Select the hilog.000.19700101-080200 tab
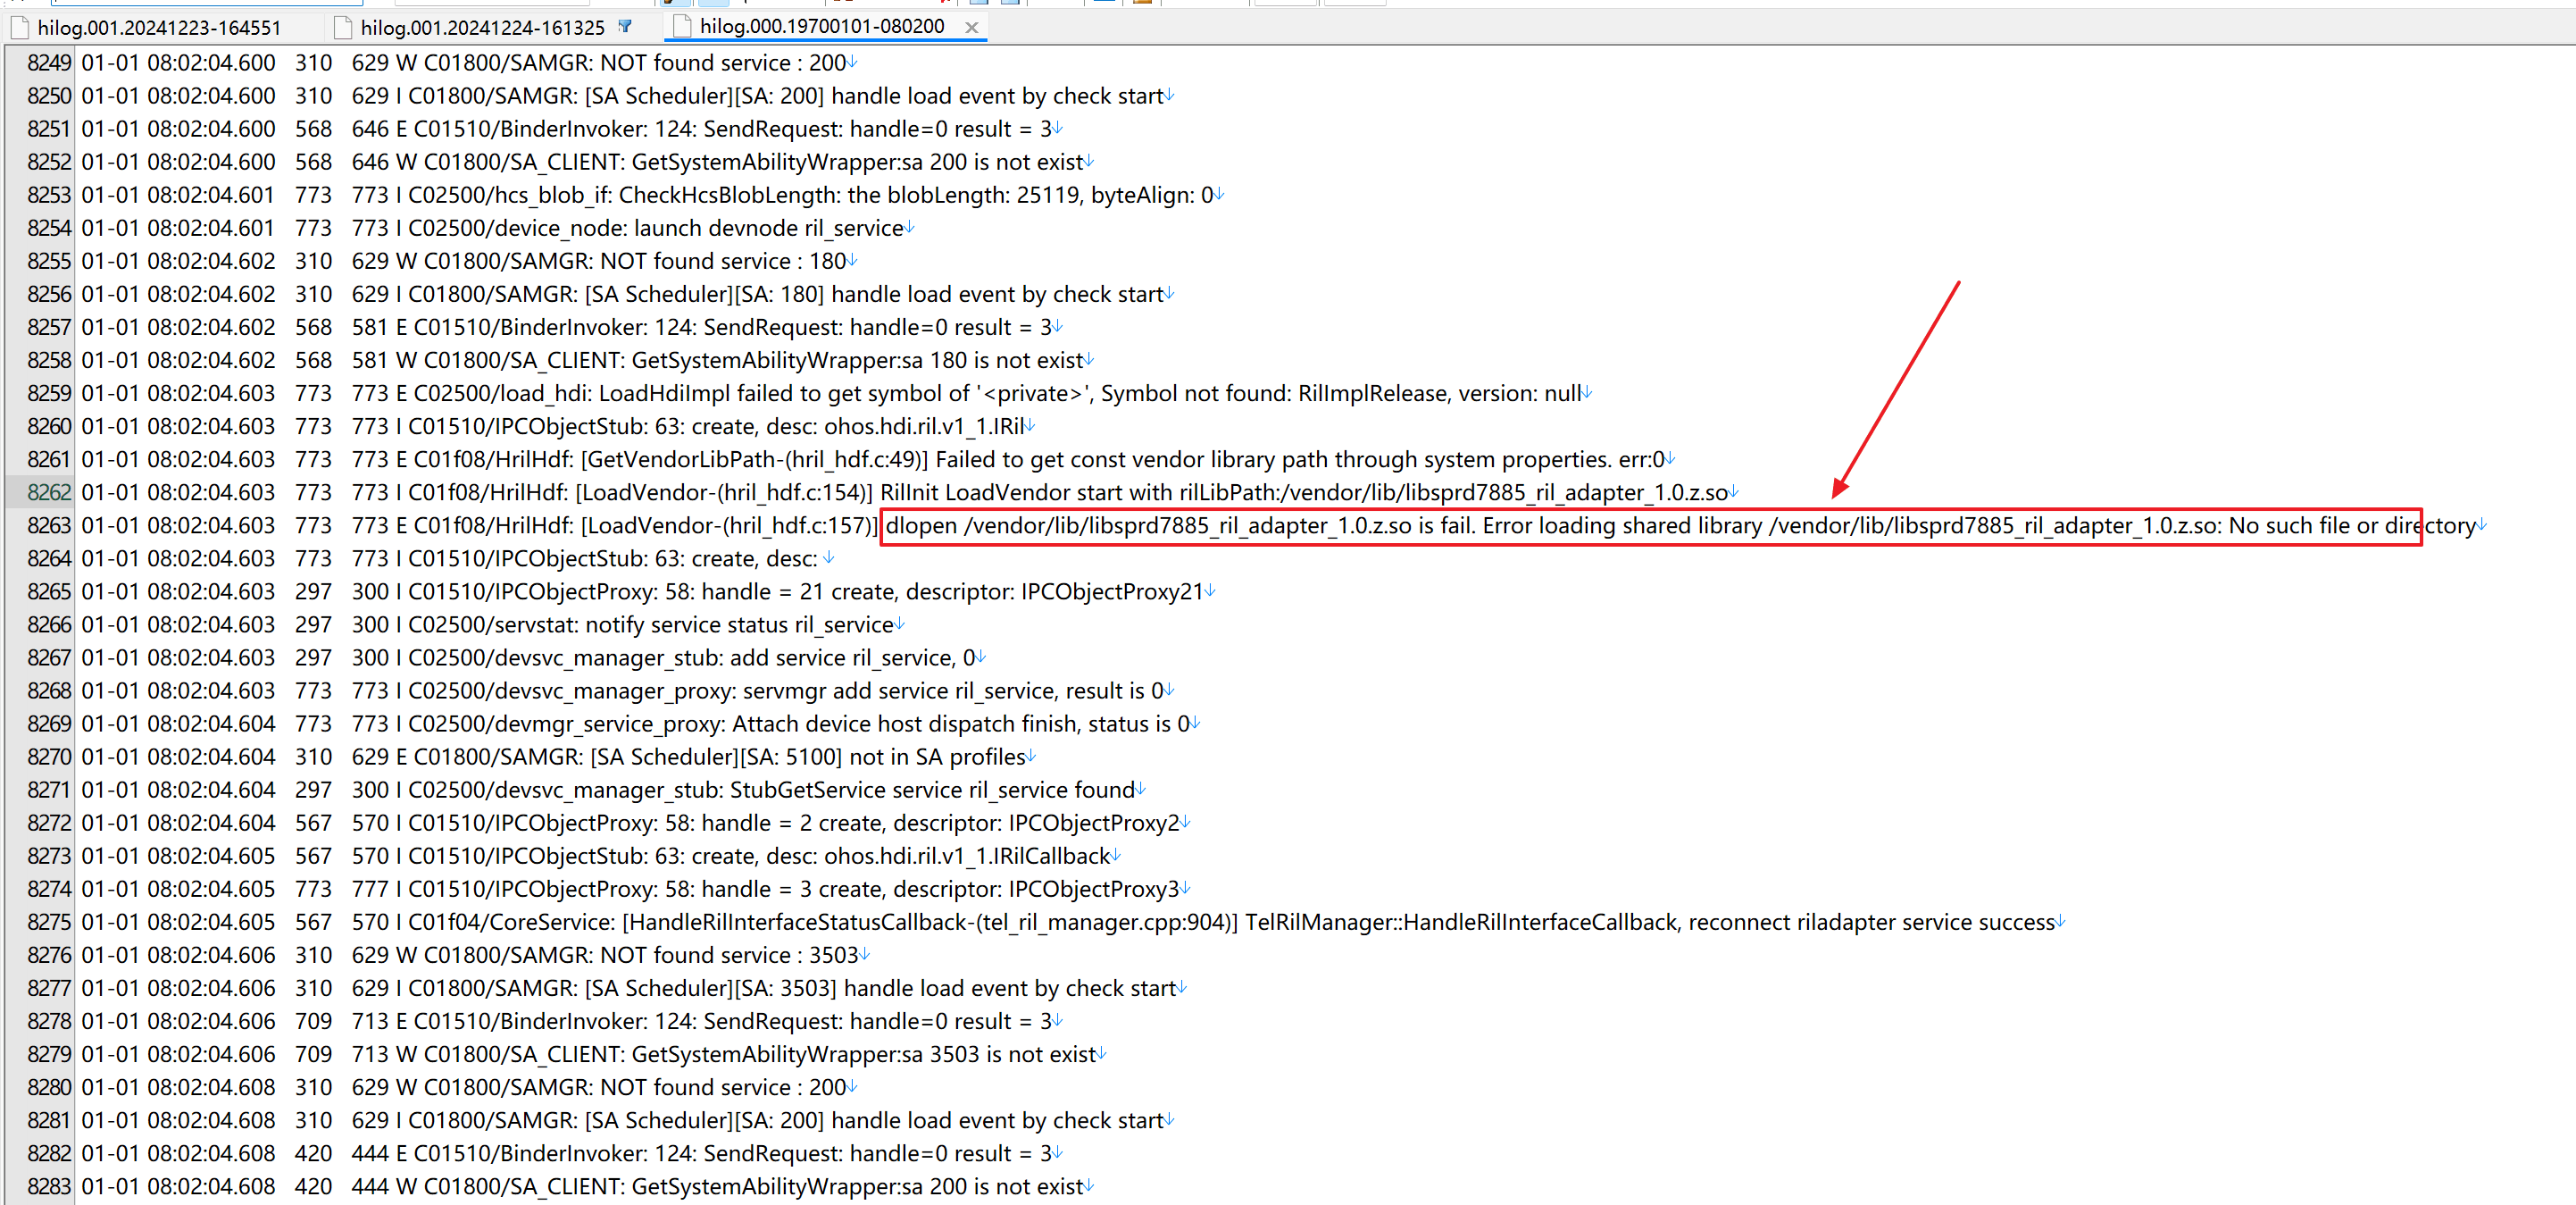Screen dimensions: 2576x1205 tap(822, 26)
